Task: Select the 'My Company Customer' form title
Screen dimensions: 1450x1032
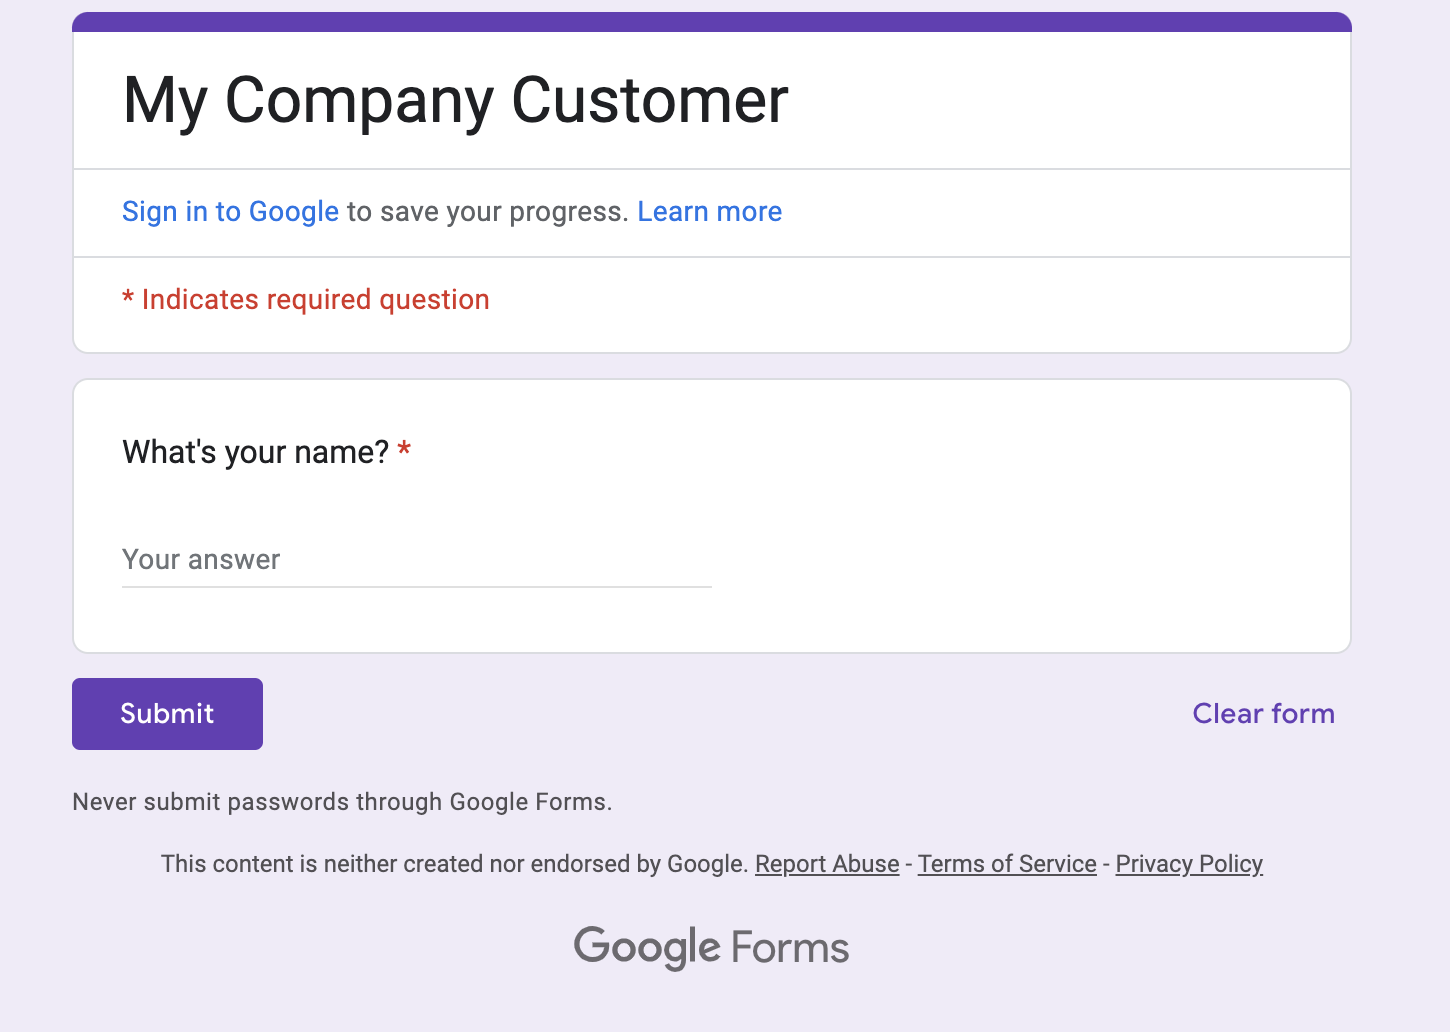Action: click(x=456, y=100)
